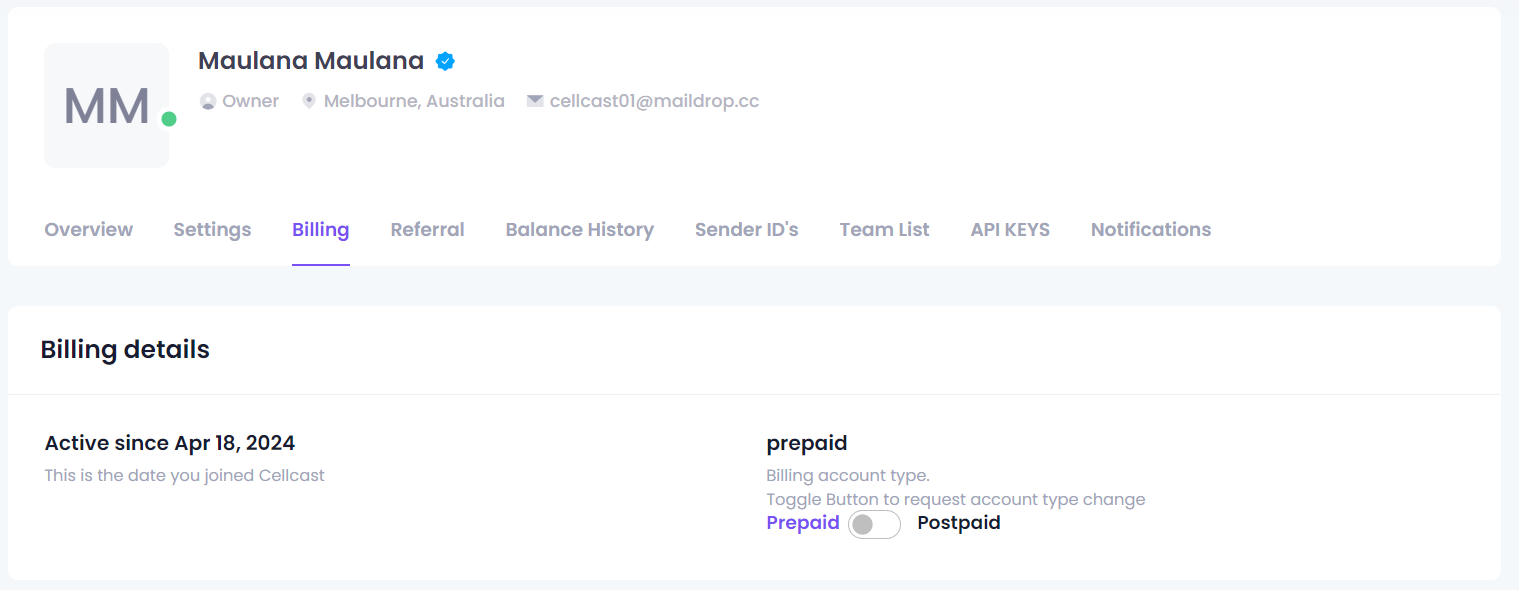Click the Owner role person icon

click(x=208, y=101)
